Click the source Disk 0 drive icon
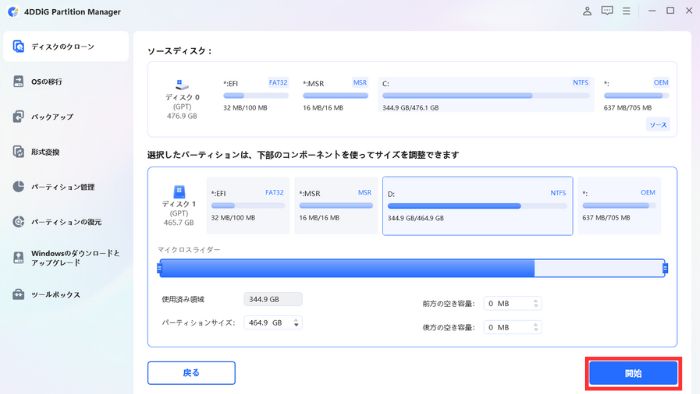 tap(182, 84)
